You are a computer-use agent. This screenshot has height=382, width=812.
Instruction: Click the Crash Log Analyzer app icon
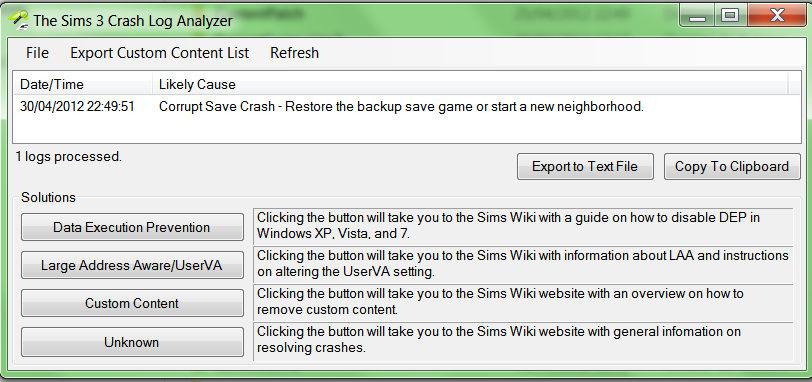17,20
